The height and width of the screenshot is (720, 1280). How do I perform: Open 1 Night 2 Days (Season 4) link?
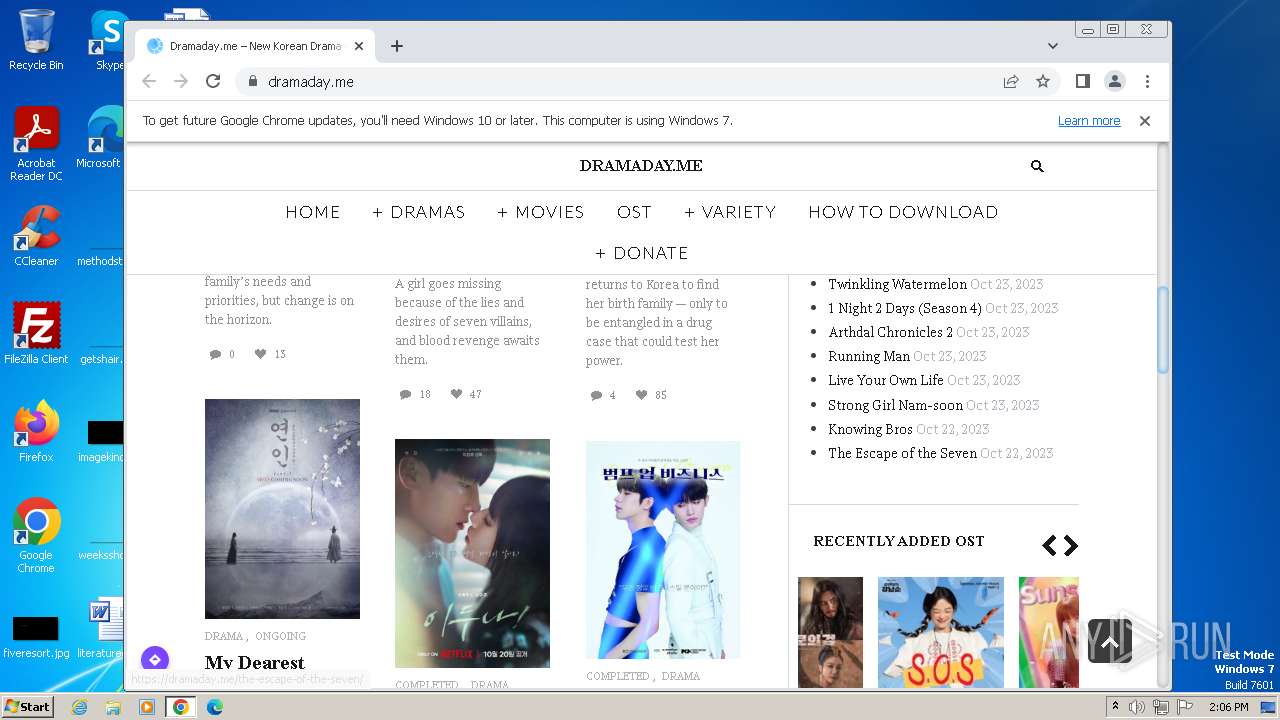pyautogui.click(x=905, y=308)
